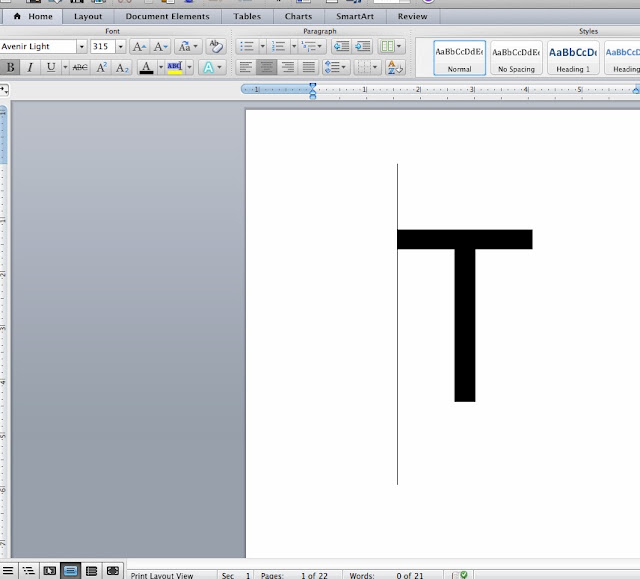Click the tab stop selector by the ruler

coord(4,89)
